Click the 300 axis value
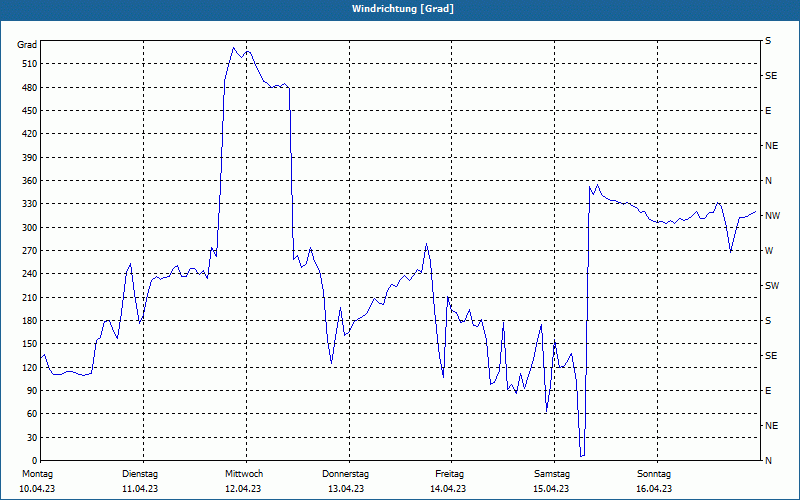 point(29,228)
